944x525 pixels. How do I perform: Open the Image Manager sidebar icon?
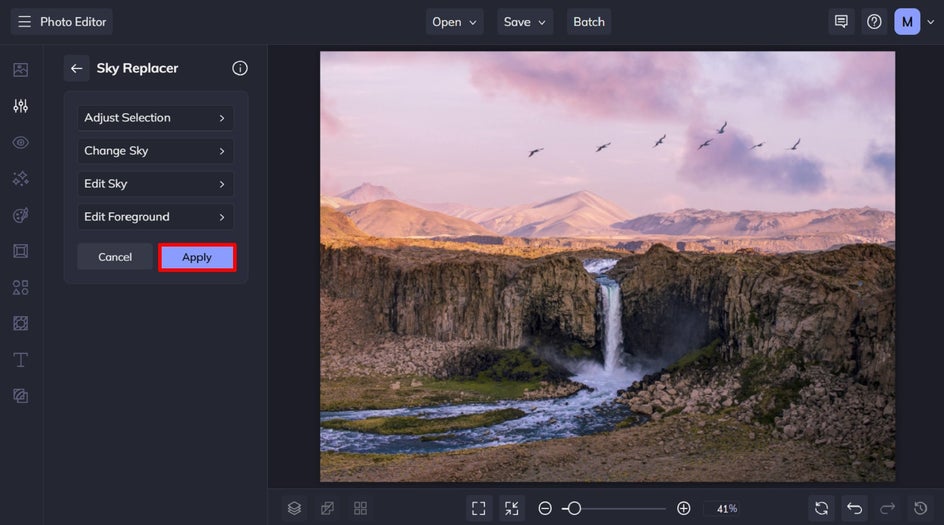(20, 70)
